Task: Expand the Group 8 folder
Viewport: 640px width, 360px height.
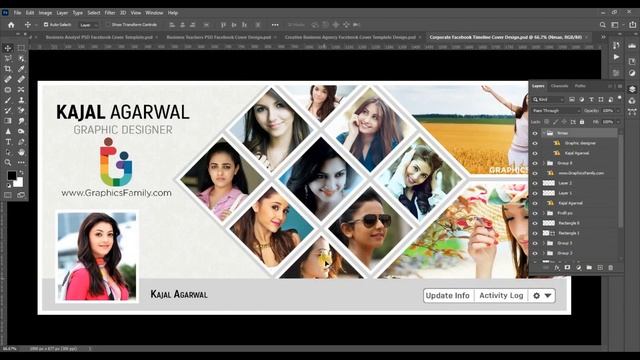Action: [544, 163]
